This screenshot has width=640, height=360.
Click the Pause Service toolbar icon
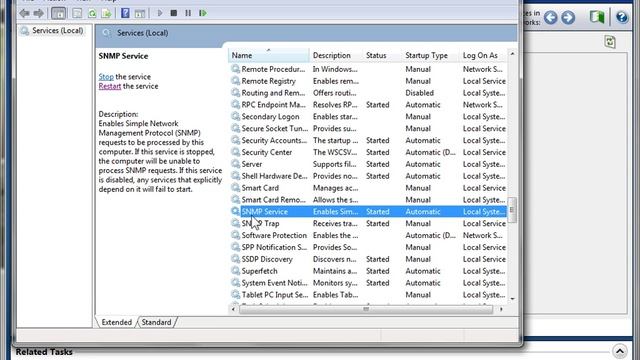coord(188,13)
